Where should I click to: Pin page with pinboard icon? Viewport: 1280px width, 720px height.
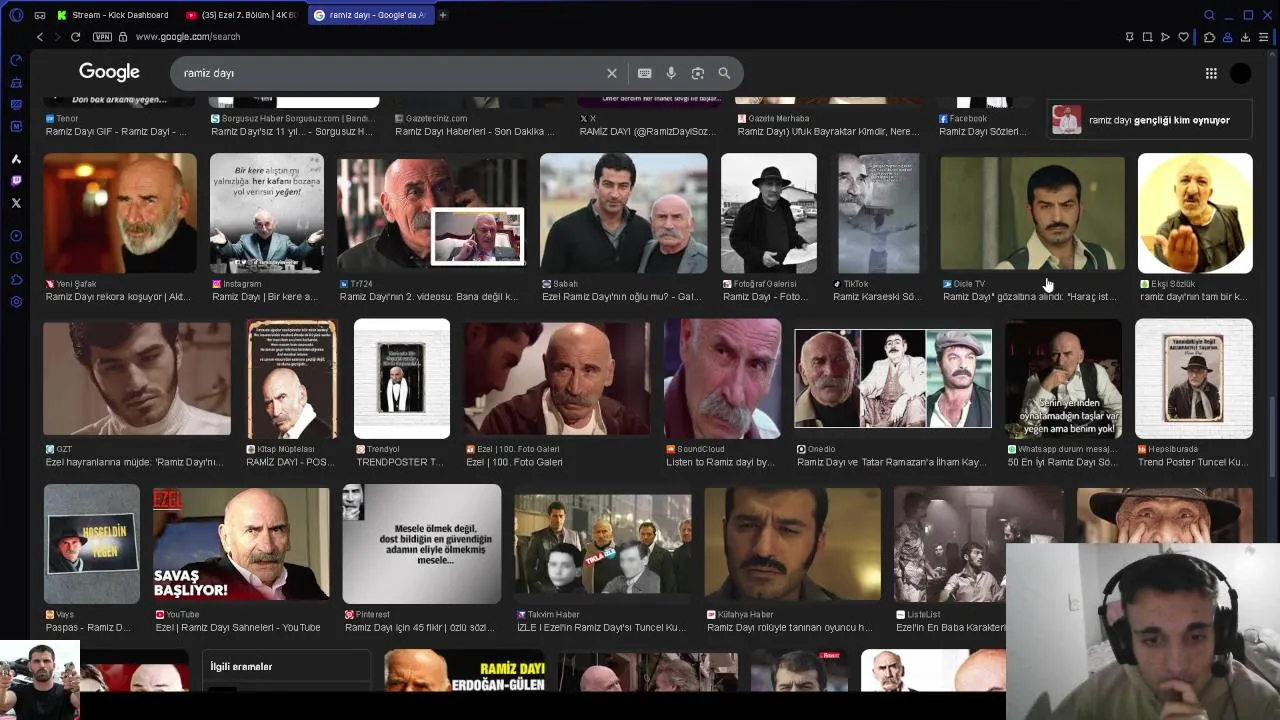click(x=1129, y=37)
